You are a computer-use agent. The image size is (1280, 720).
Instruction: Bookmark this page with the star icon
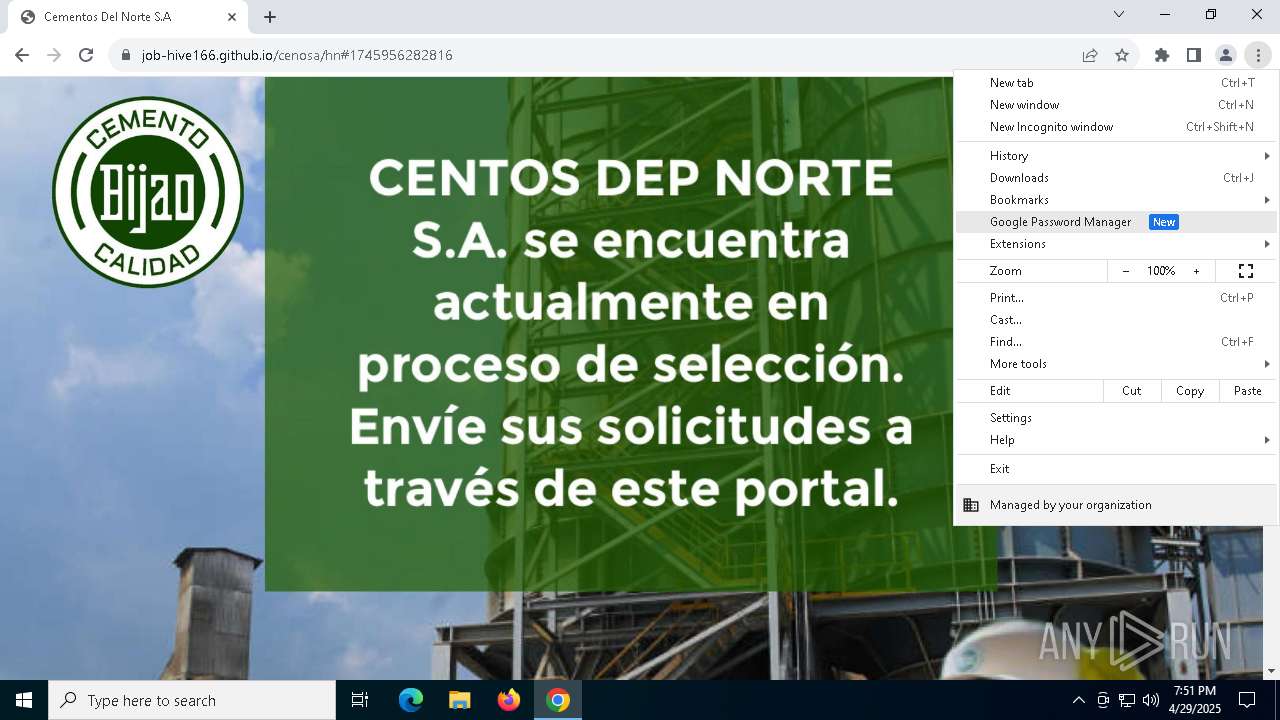click(x=1122, y=55)
